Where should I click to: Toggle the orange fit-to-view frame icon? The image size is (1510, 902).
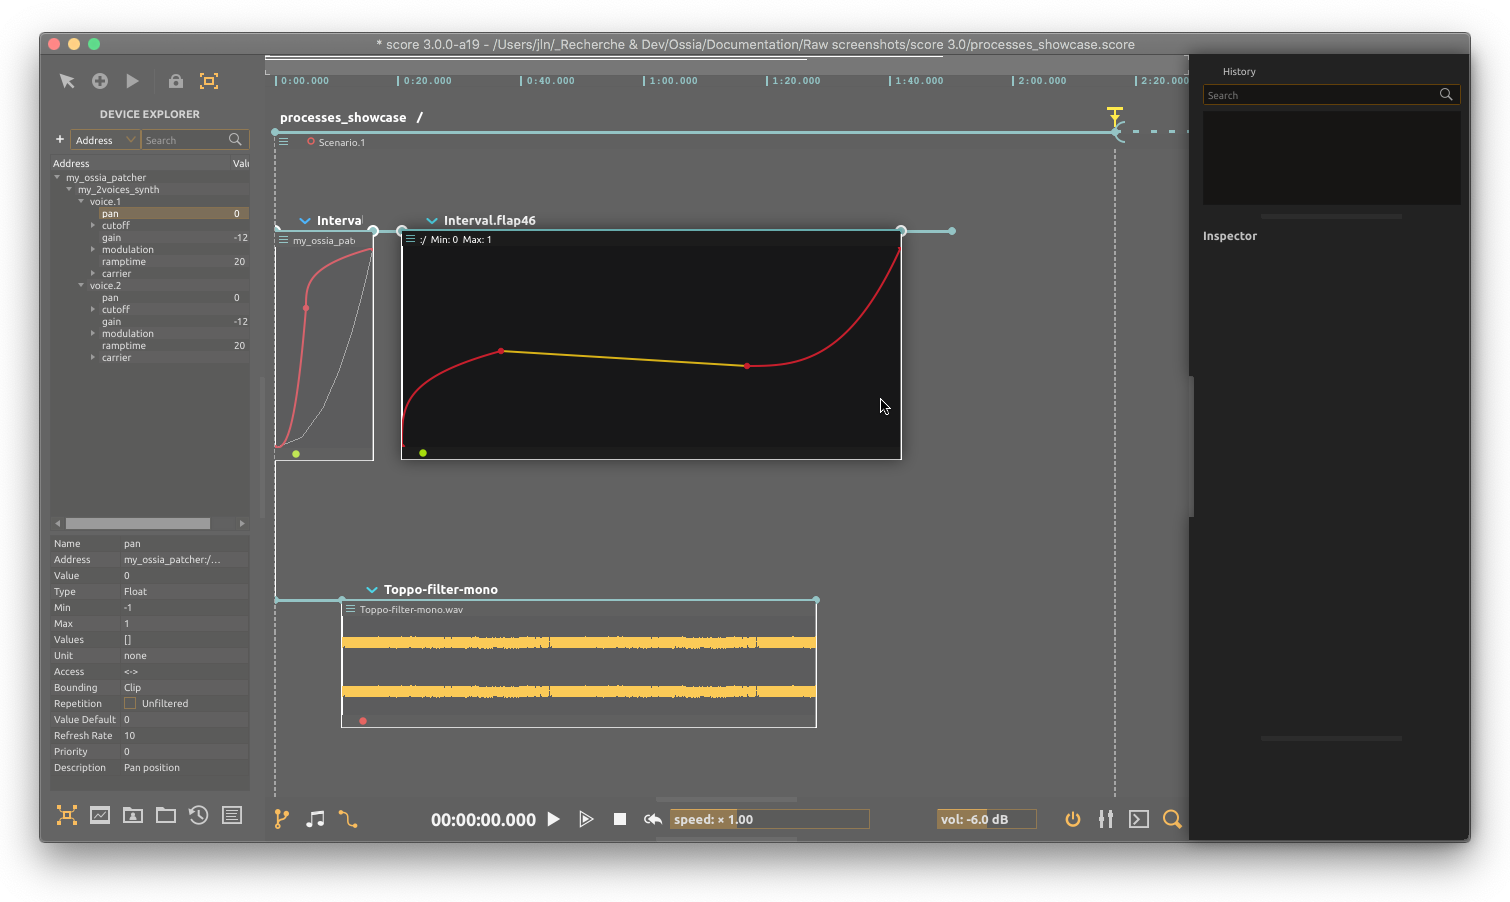[x=209, y=81]
